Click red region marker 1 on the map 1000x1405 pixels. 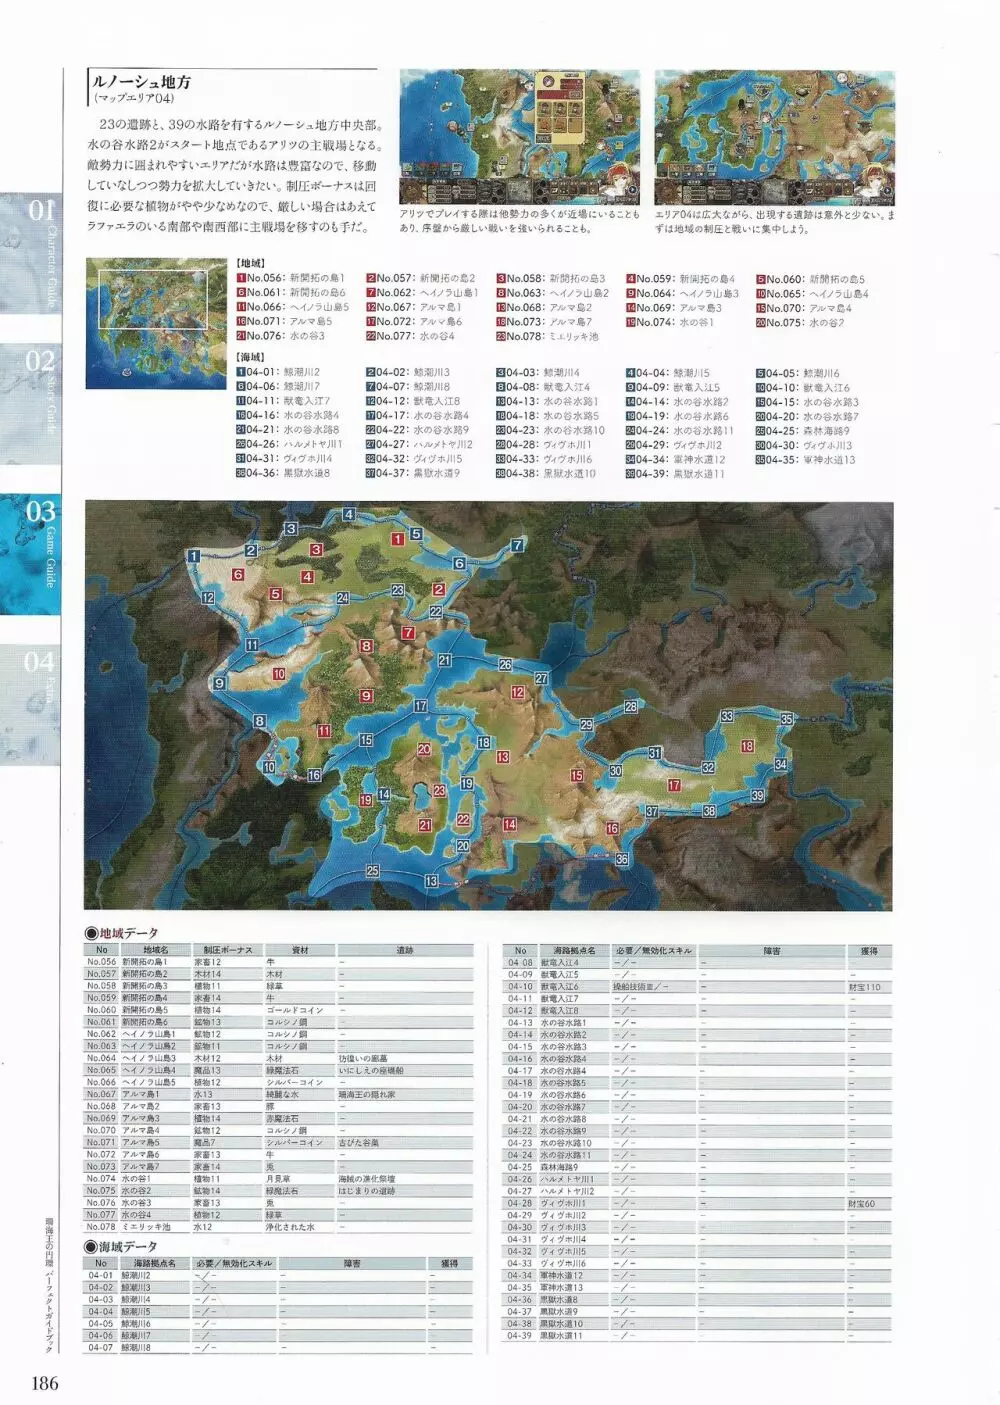pos(398,539)
